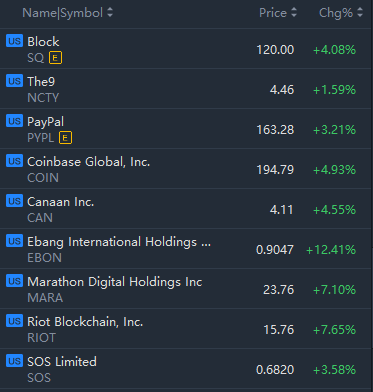This screenshot has height=392, width=373.
Task: Click the earnings E icon next to PYPL
Action: tap(65, 138)
